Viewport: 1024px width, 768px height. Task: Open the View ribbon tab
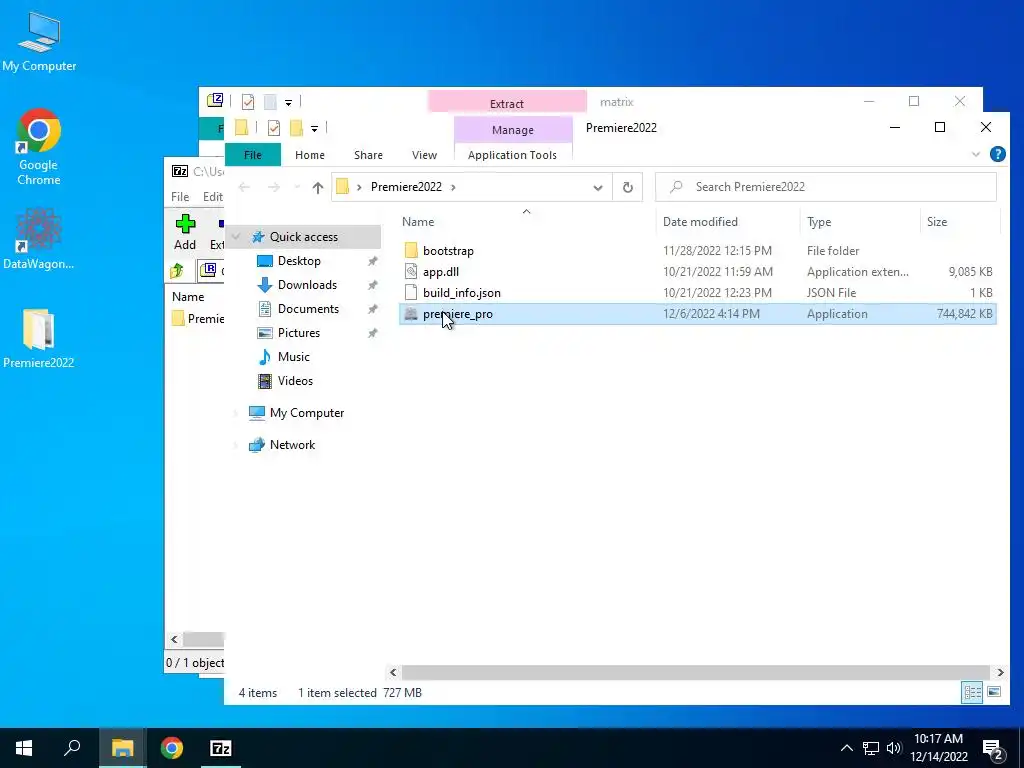[x=424, y=155]
